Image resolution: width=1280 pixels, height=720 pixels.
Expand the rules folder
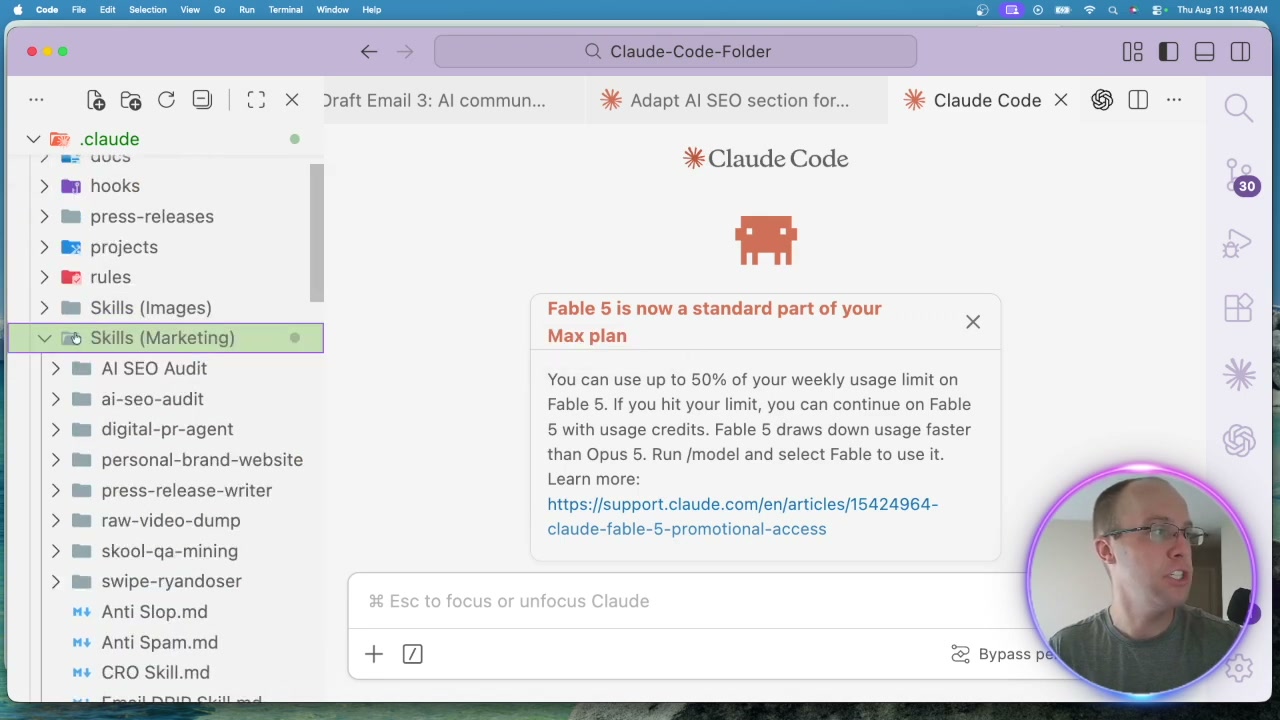coord(44,277)
